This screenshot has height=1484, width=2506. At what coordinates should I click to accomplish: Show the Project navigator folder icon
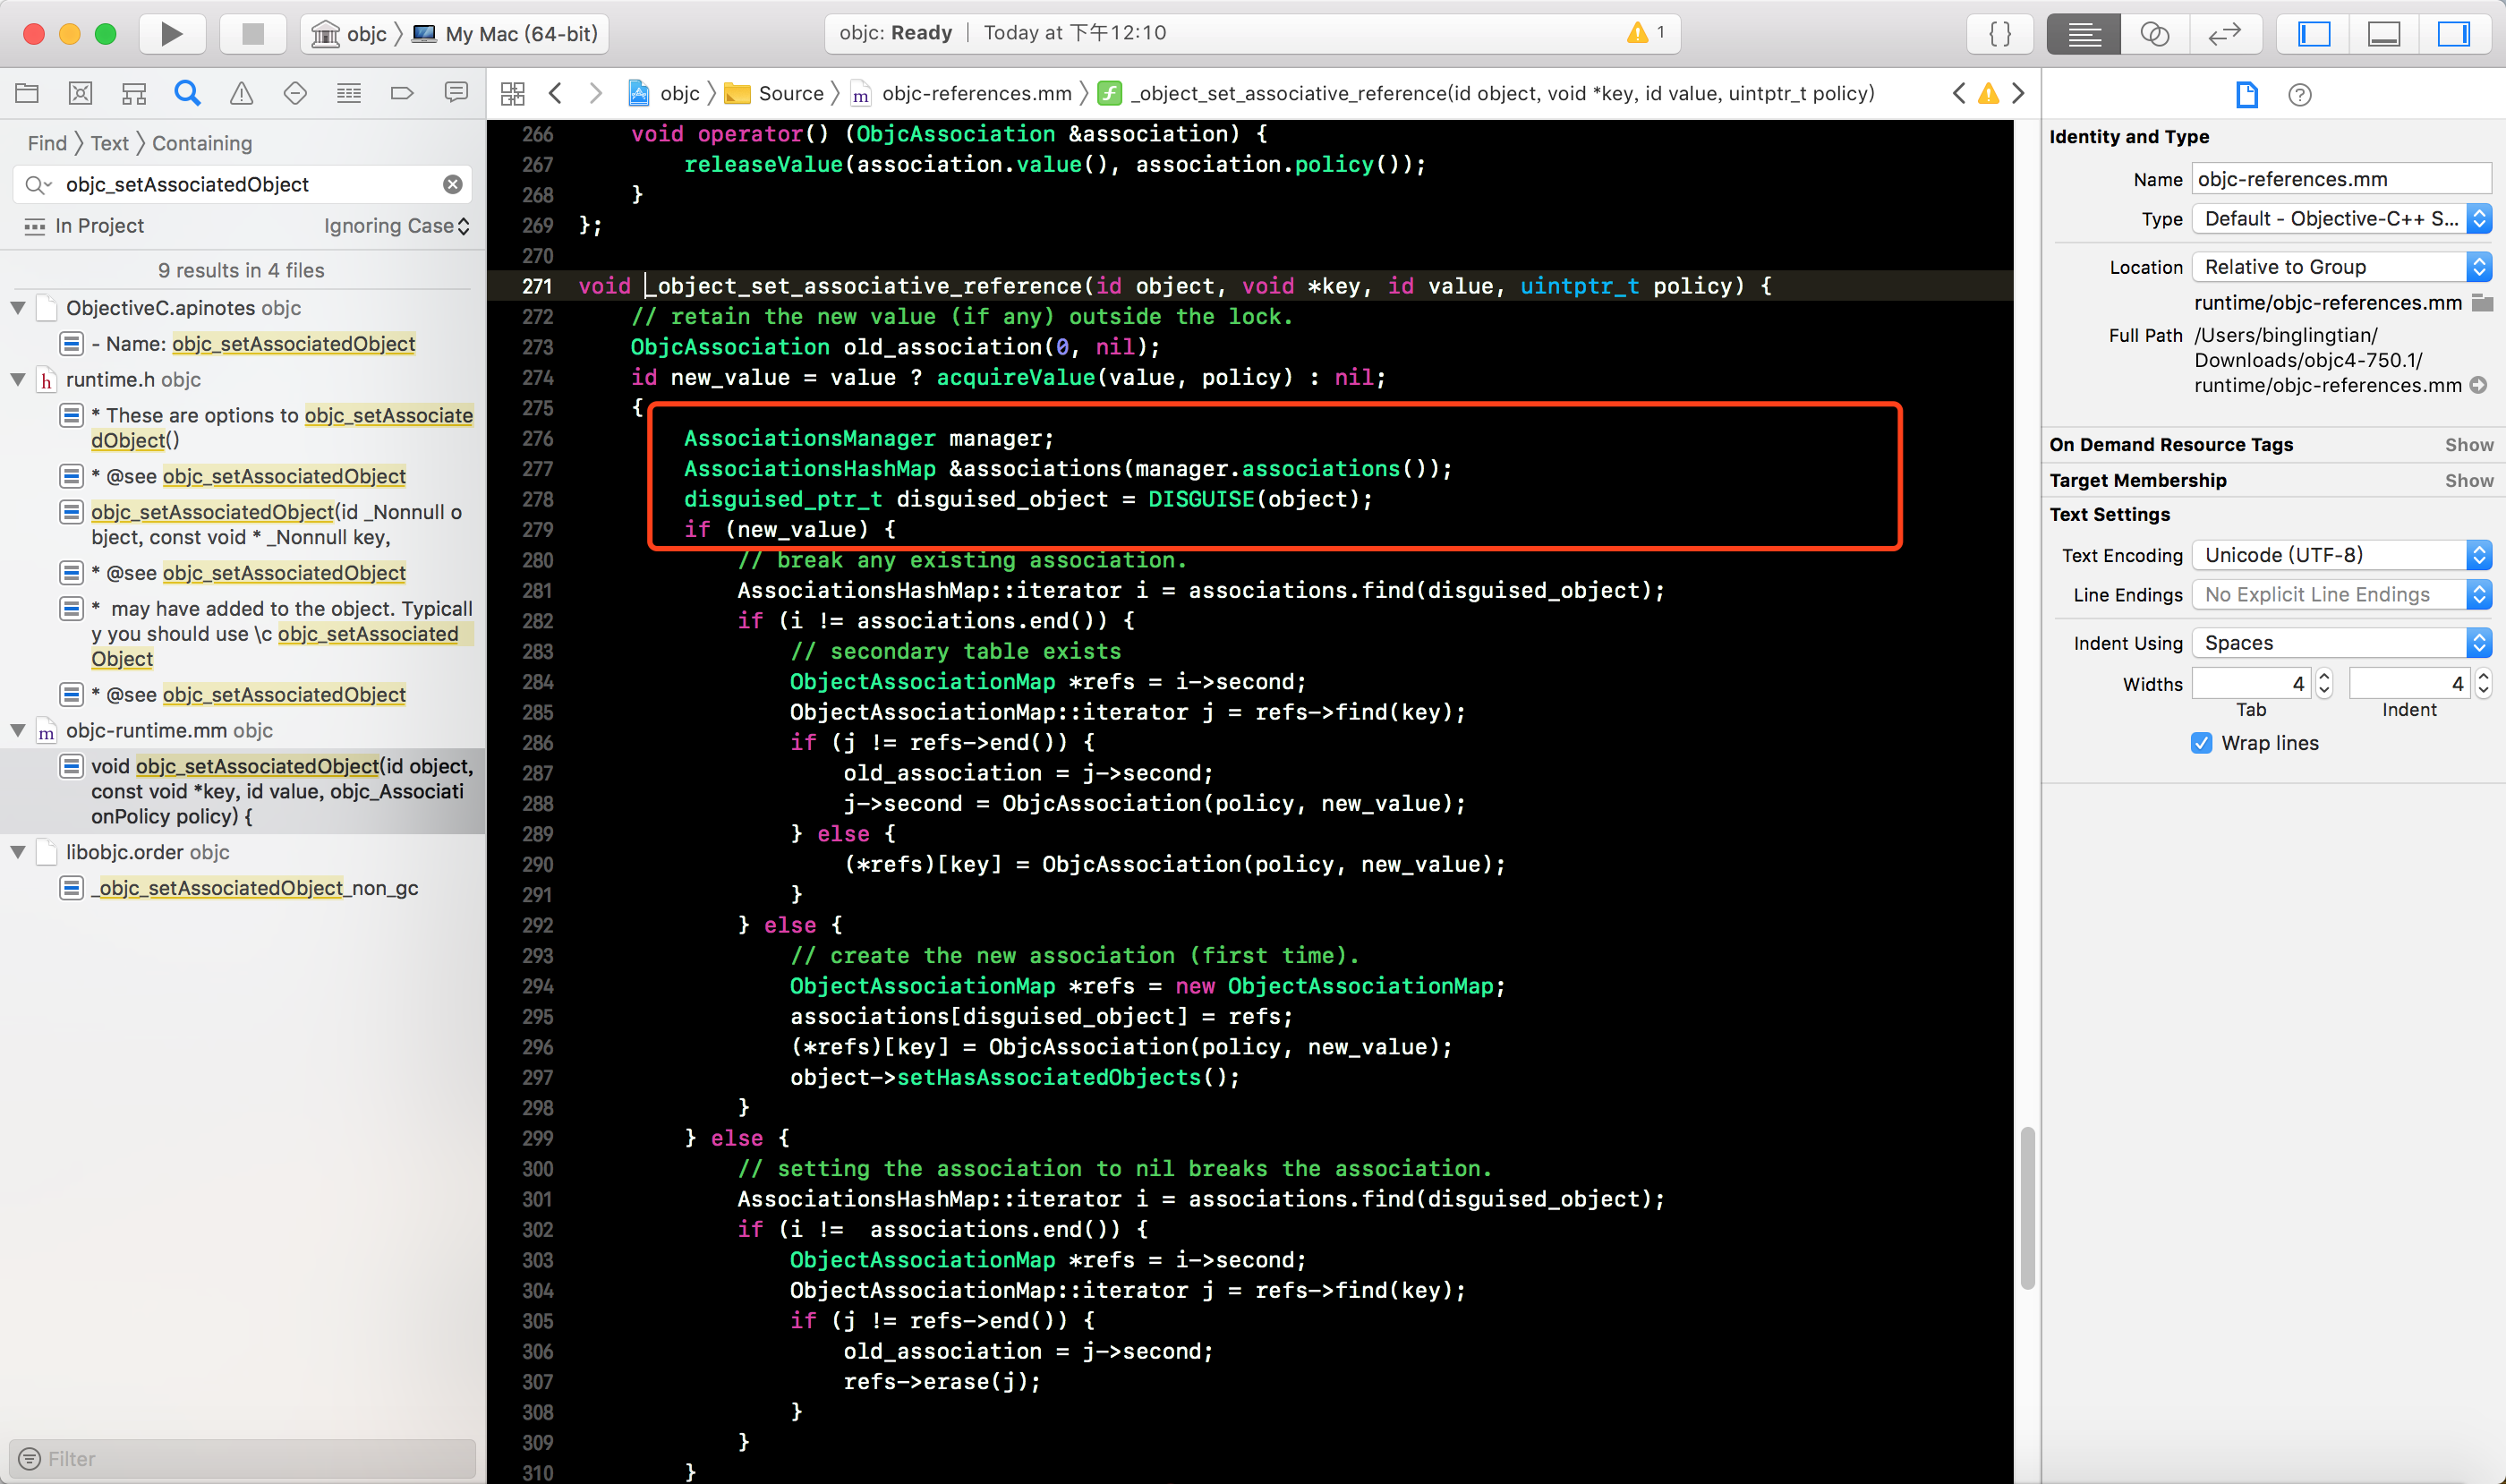(27, 94)
